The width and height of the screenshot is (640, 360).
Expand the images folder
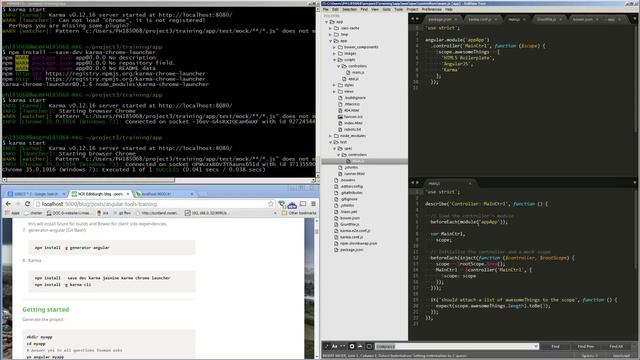click(x=335, y=53)
